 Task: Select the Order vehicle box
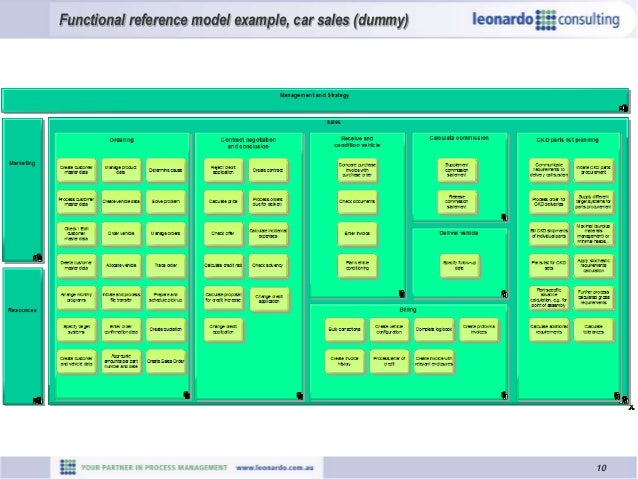point(121,234)
